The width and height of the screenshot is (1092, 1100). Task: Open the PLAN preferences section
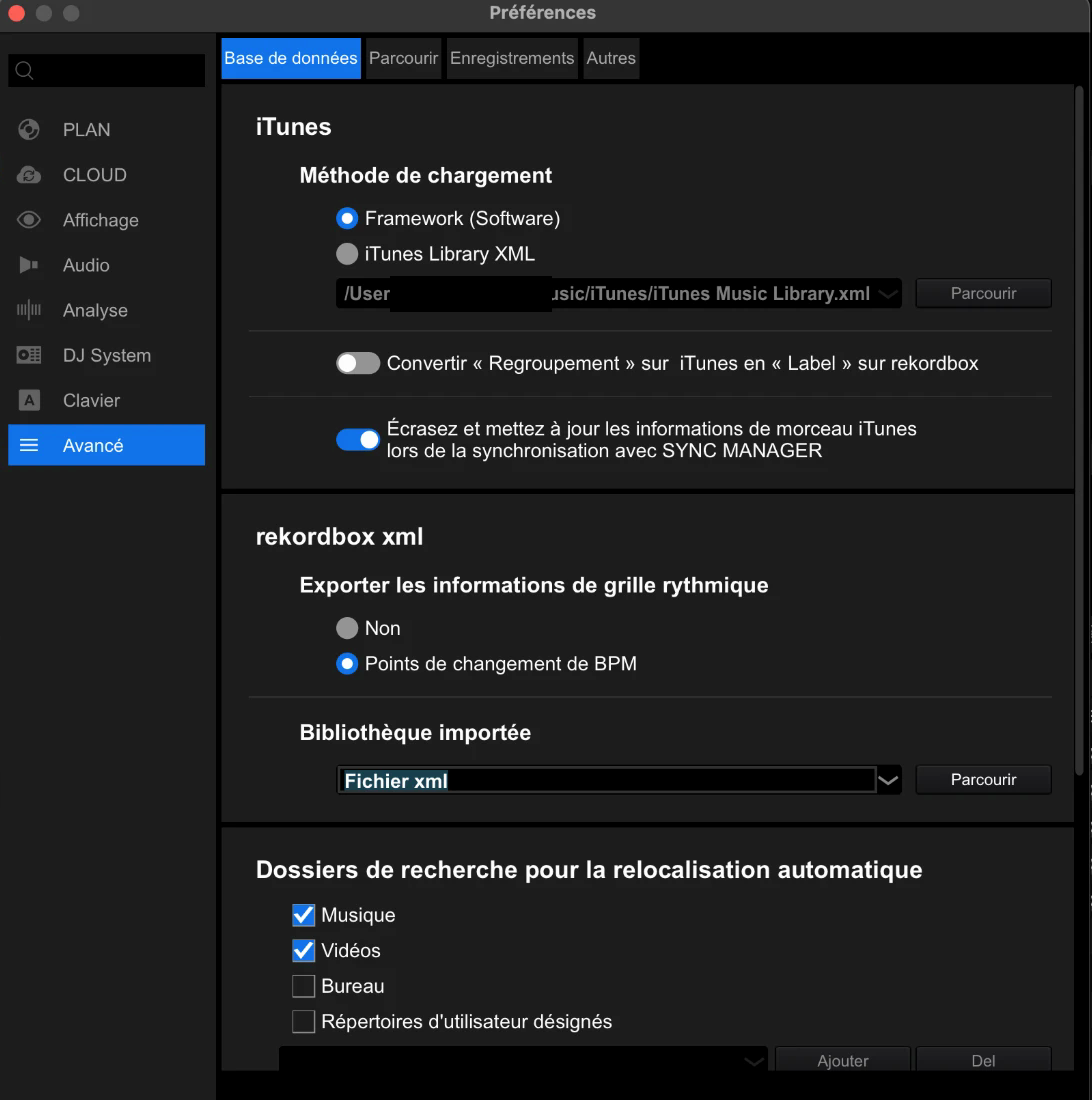pos(107,130)
